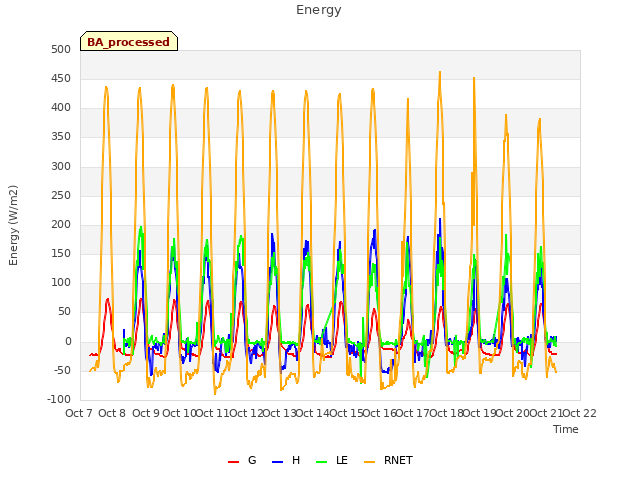Image resolution: width=640 pixels, height=480 pixels.
Task: Click the Energy chart title
Action: click(319, 10)
